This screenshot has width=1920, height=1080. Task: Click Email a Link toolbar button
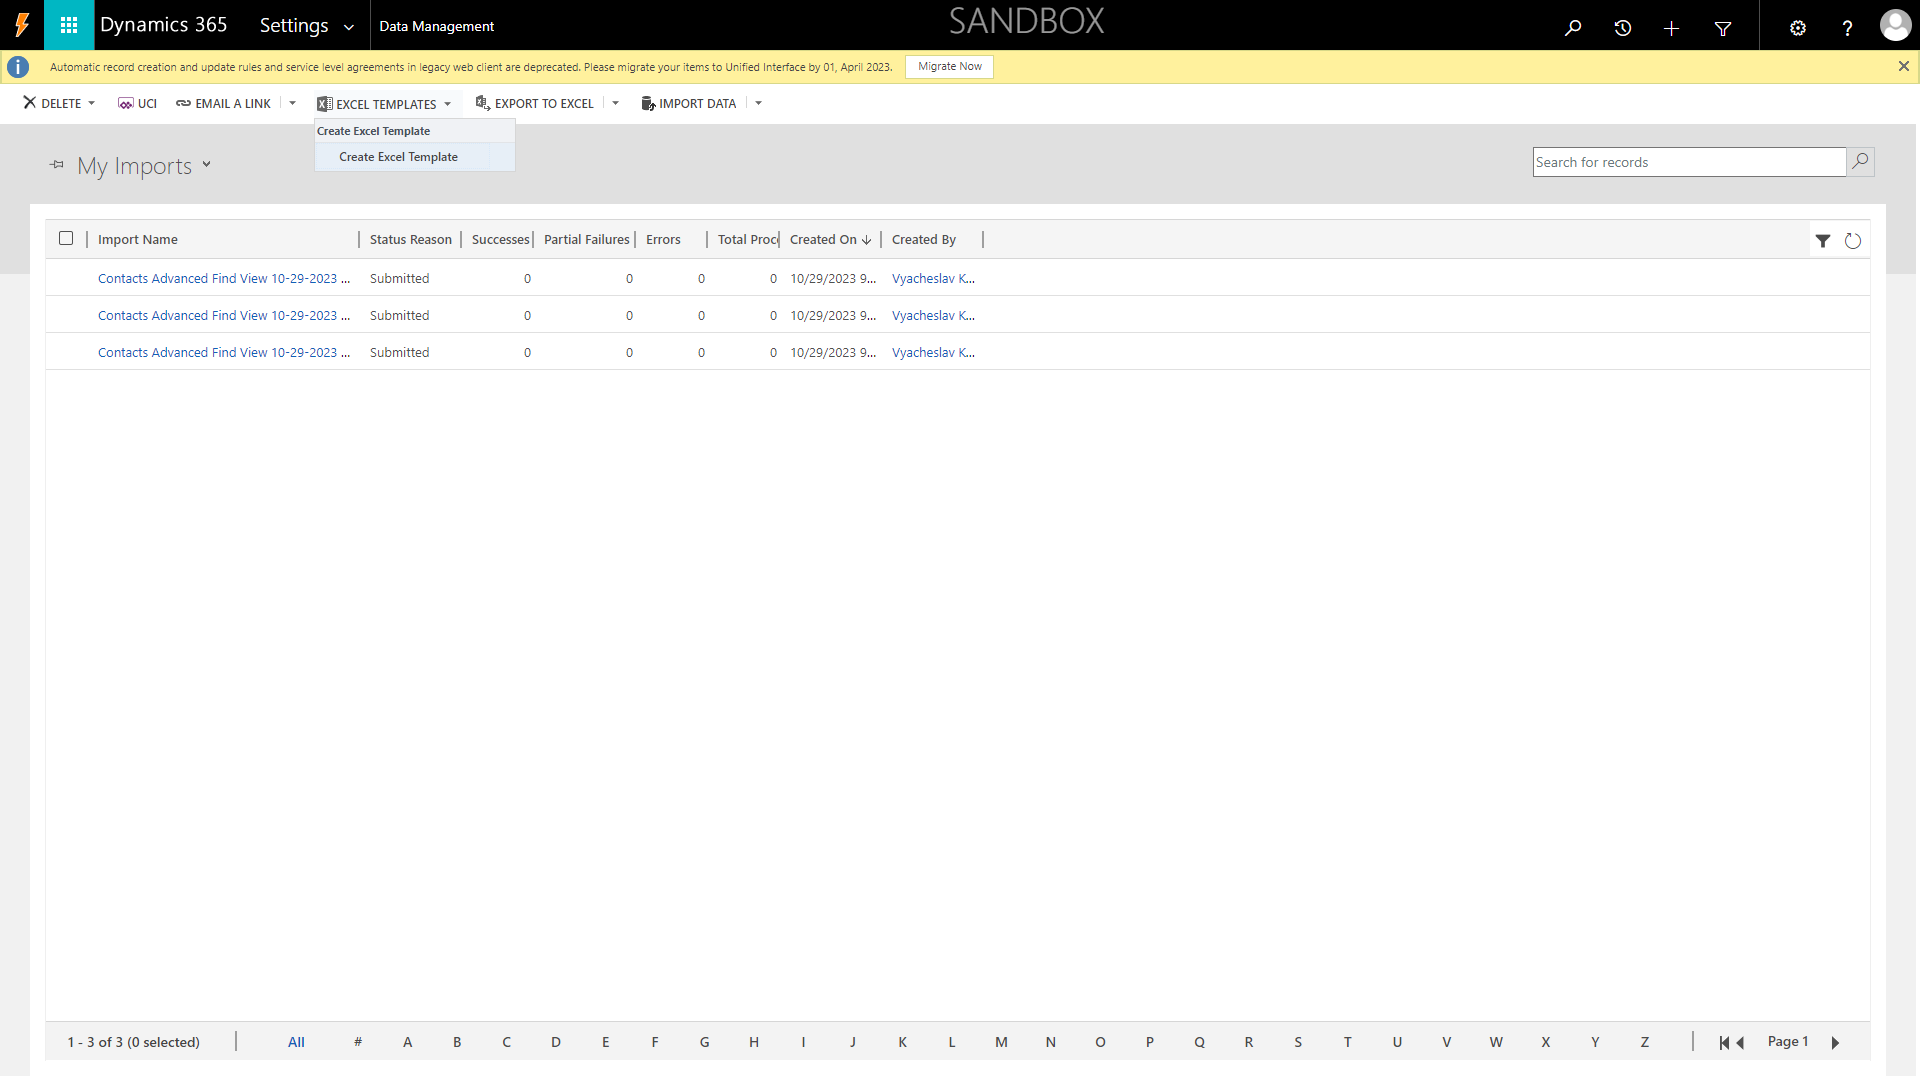pyautogui.click(x=223, y=103)
